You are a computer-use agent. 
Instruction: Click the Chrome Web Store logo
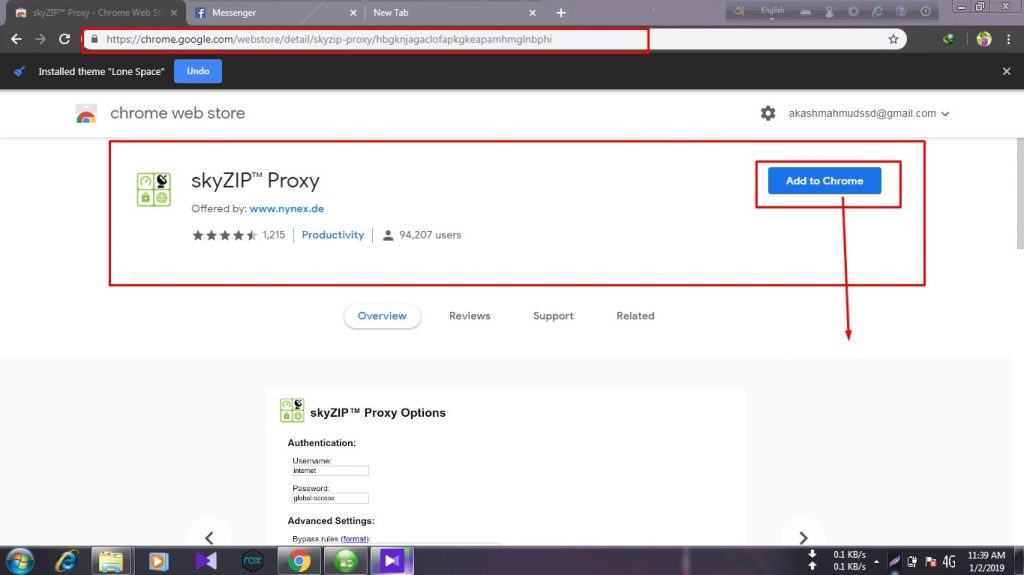coord(86,114)
